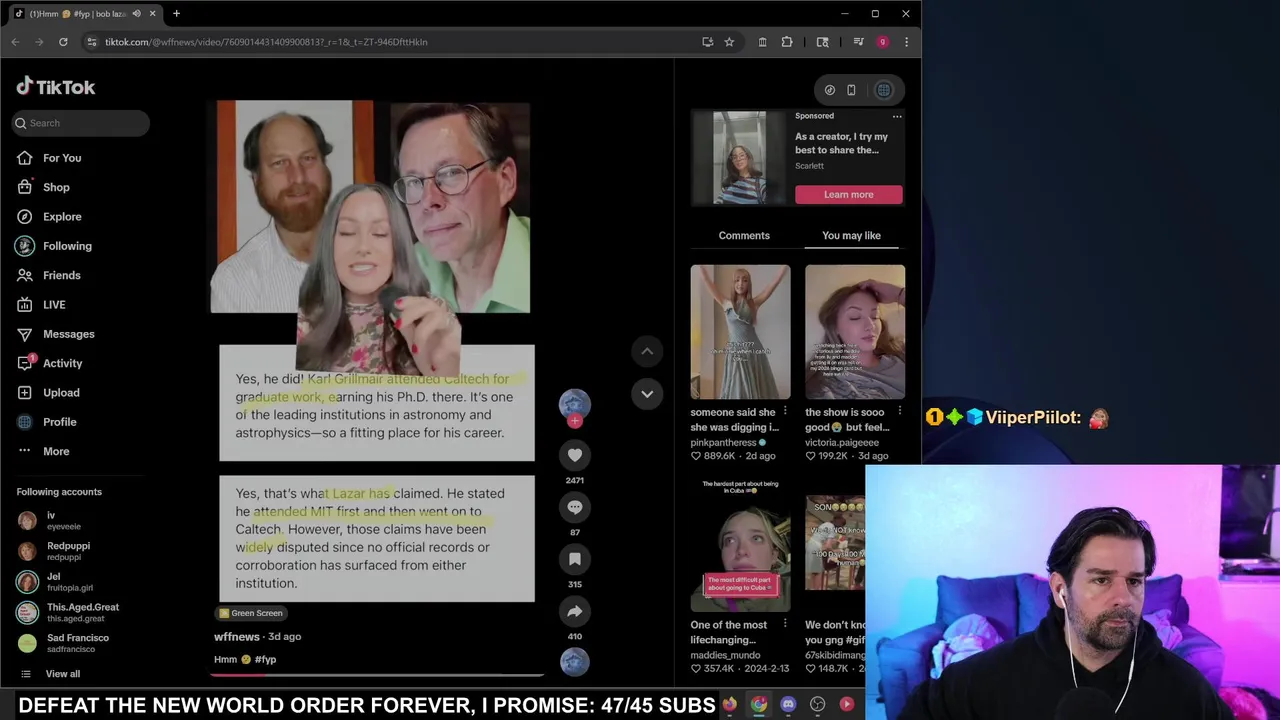Bookmark the video to favorites

click(x=575, y=559)
